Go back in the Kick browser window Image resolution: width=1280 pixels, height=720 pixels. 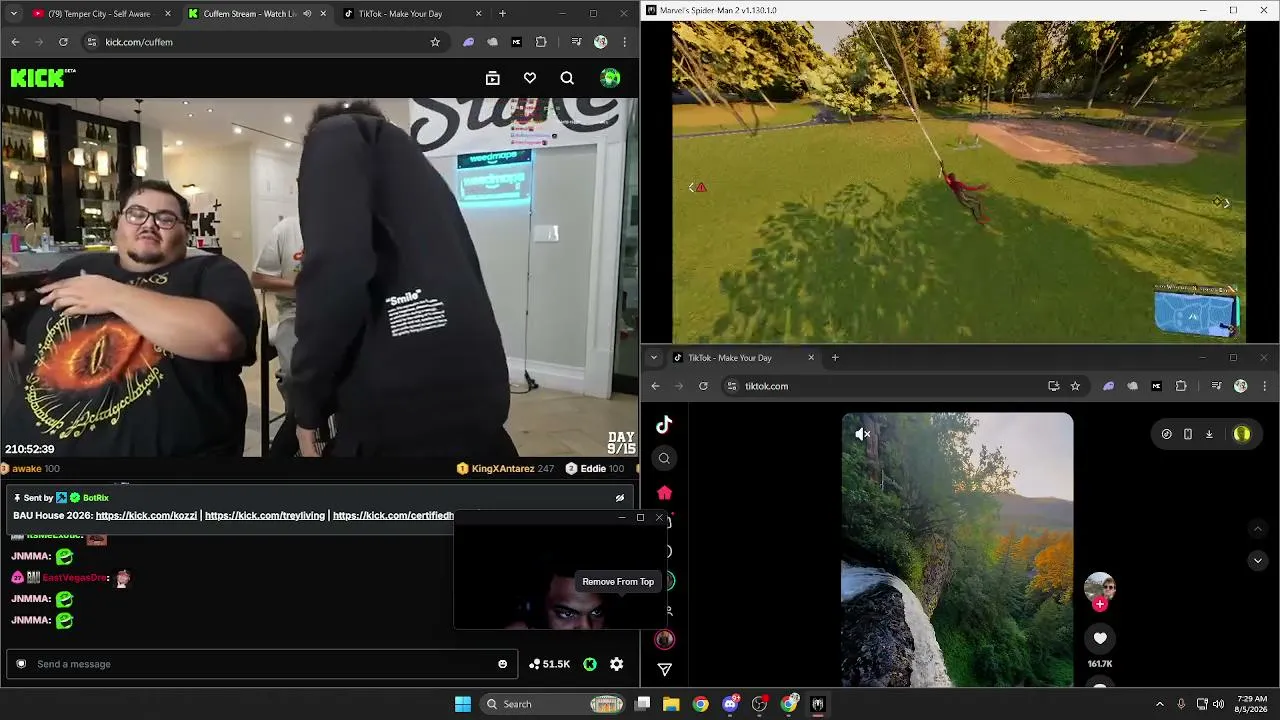tap(15, 42)
